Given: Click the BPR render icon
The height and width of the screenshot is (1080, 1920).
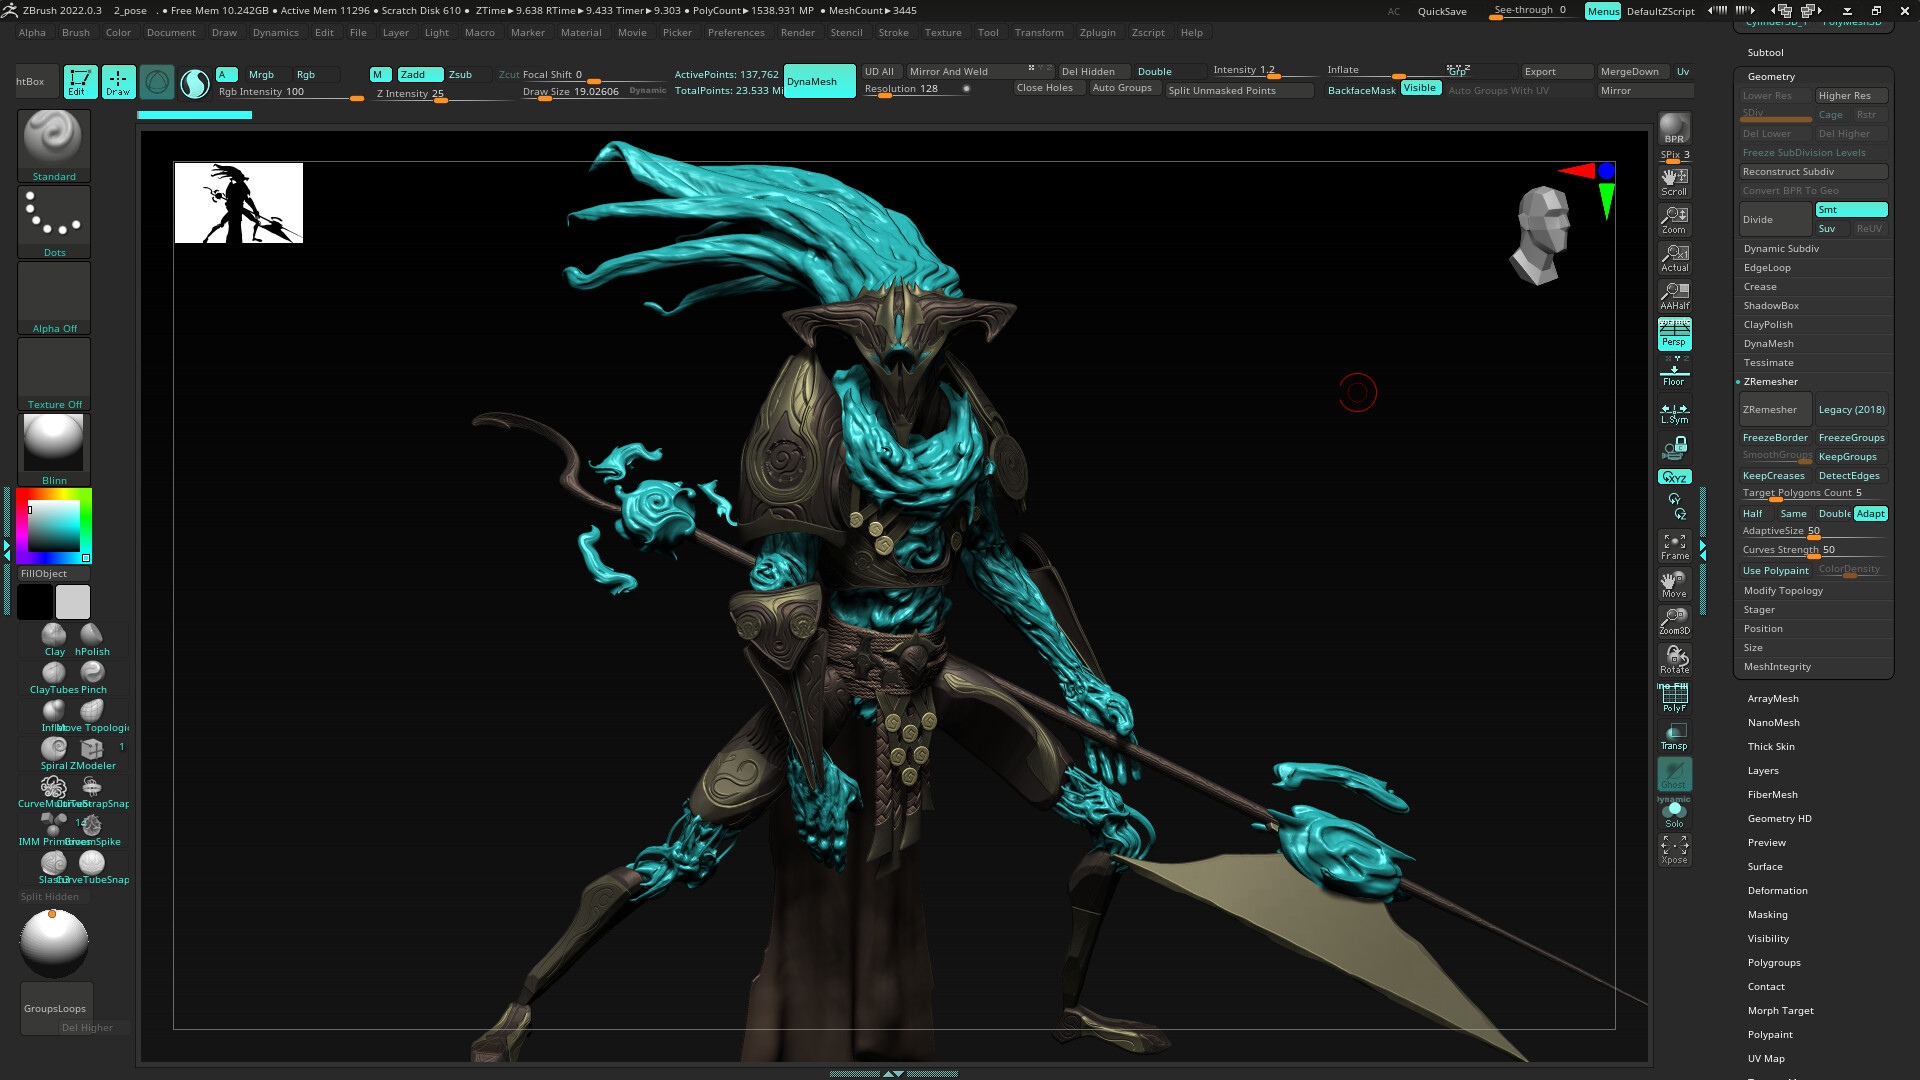Looking at the screenshot, I should click(x=1674, y=128).
